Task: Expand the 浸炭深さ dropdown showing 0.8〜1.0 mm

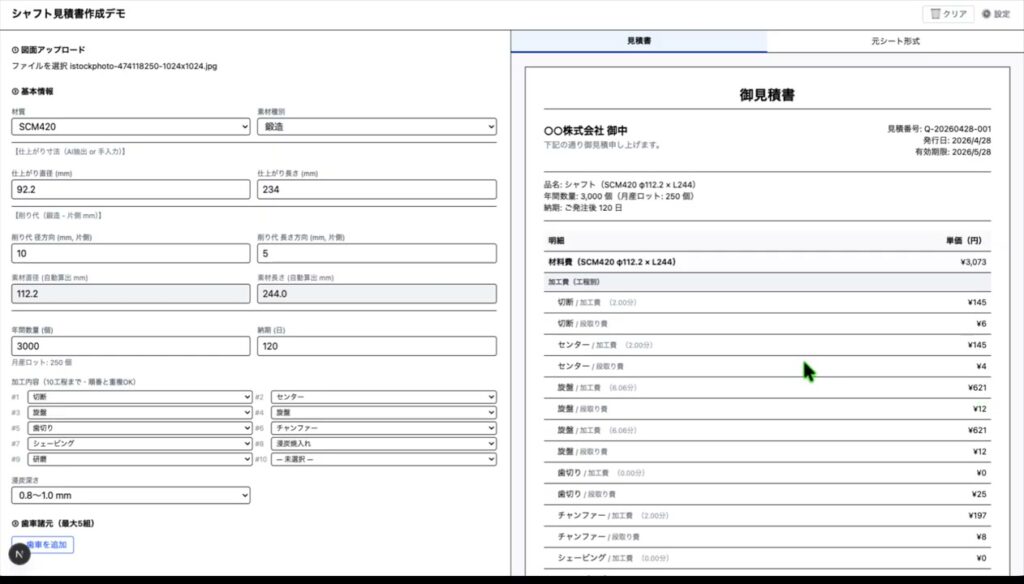Action: coord(131,495)
